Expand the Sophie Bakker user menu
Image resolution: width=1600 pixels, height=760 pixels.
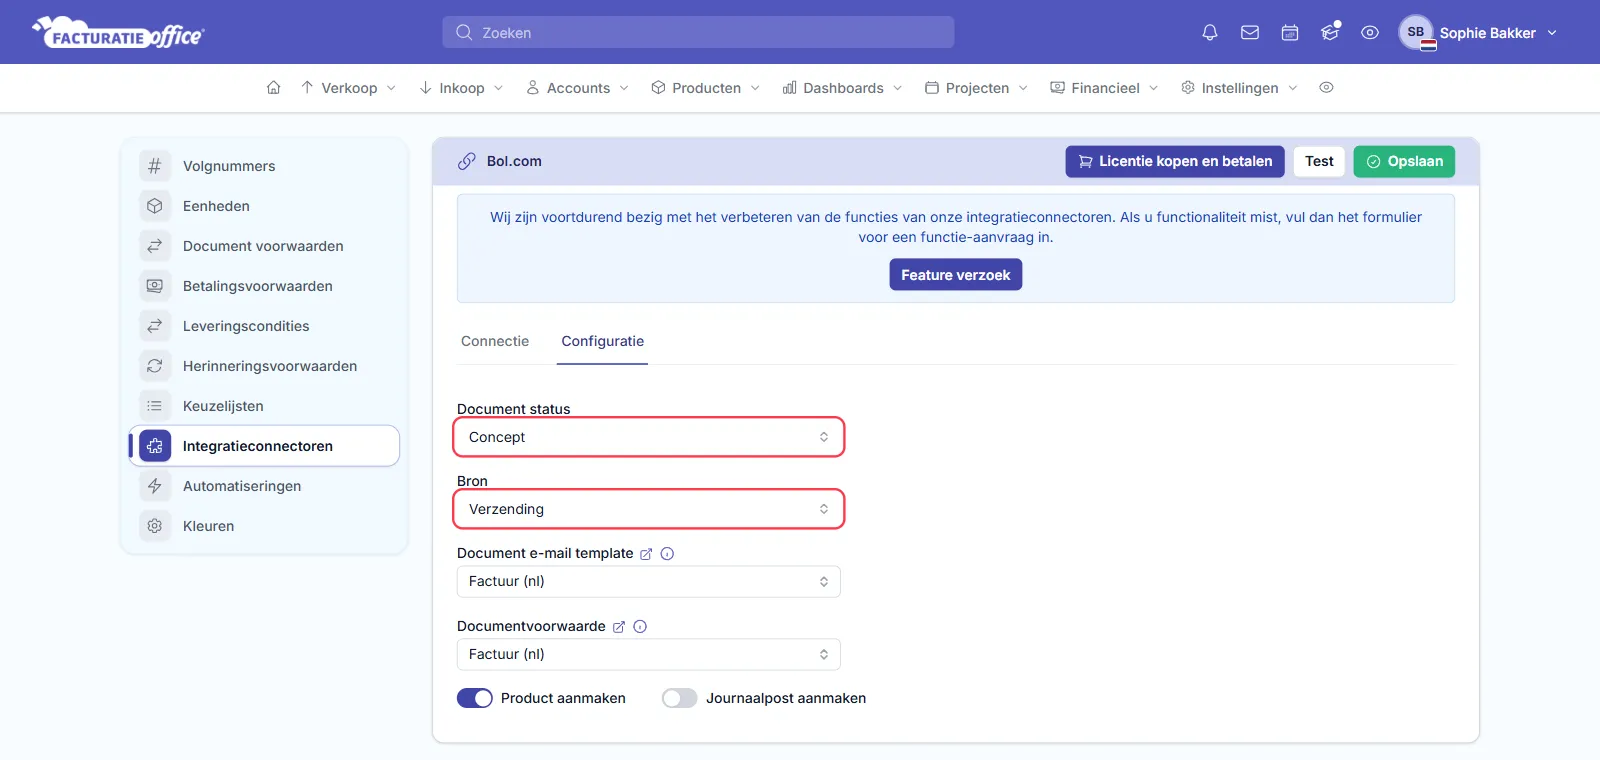pyautogui.click(x=1479, y=33)
